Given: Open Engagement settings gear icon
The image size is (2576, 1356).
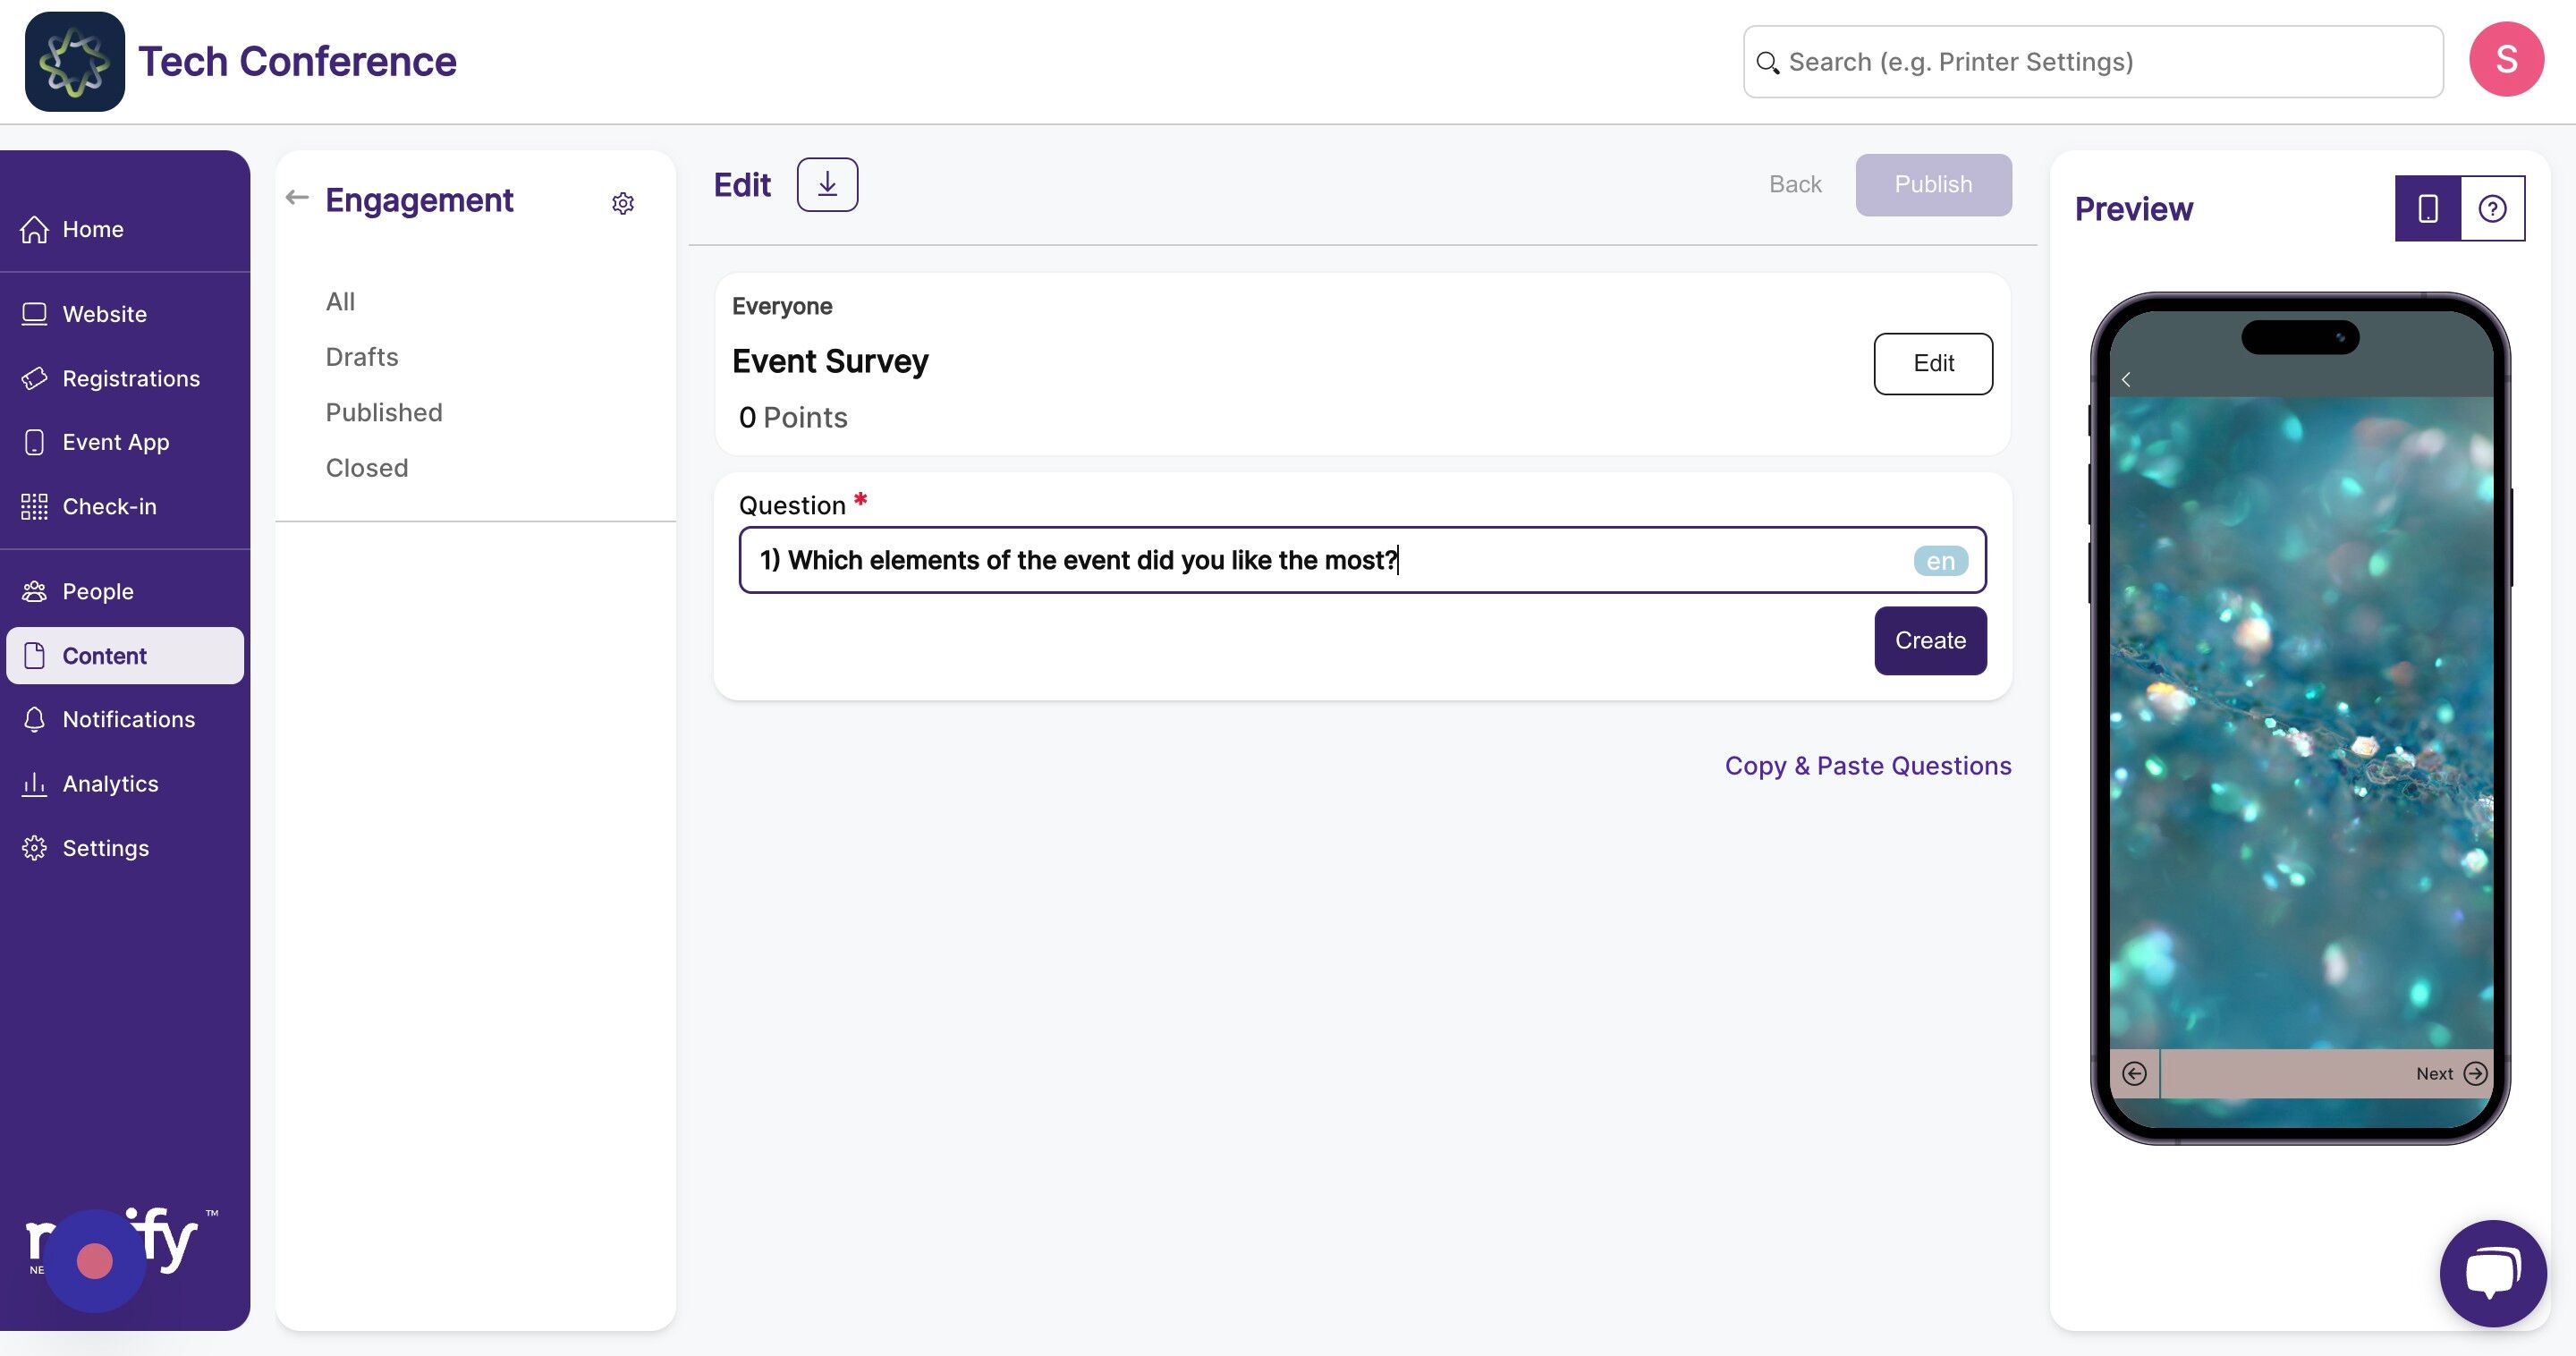Looking at the screenshot, I should tap(622, 203).
